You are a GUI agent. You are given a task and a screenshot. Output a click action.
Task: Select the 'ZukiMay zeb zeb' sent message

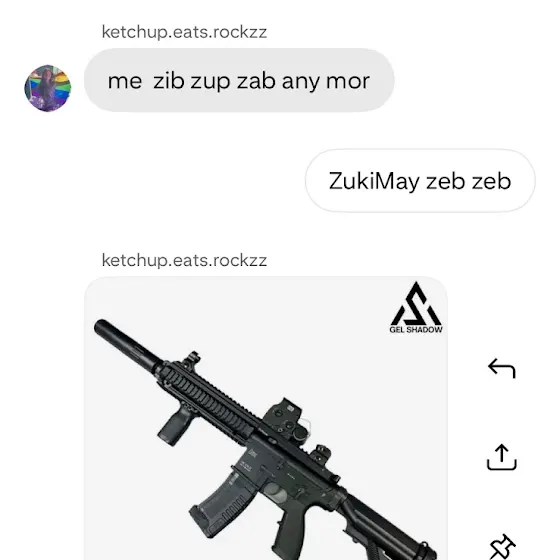[x=420, y=181]
